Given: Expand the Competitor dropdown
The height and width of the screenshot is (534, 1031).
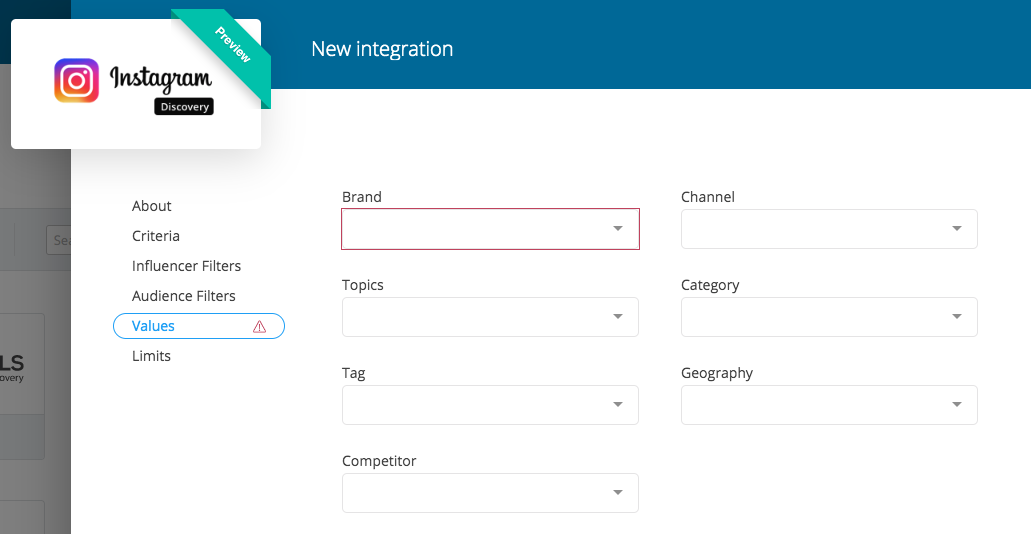Looking at the screenshot, I should point(490,493).
